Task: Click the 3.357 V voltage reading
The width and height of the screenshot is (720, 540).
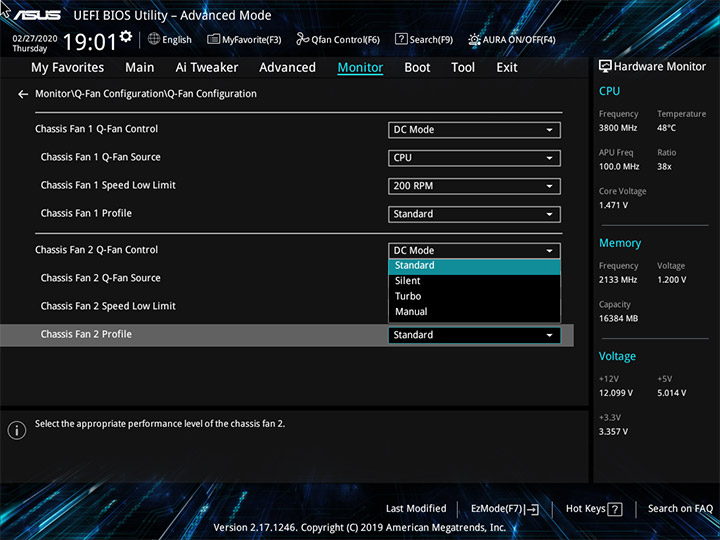Action: (613, 432)
